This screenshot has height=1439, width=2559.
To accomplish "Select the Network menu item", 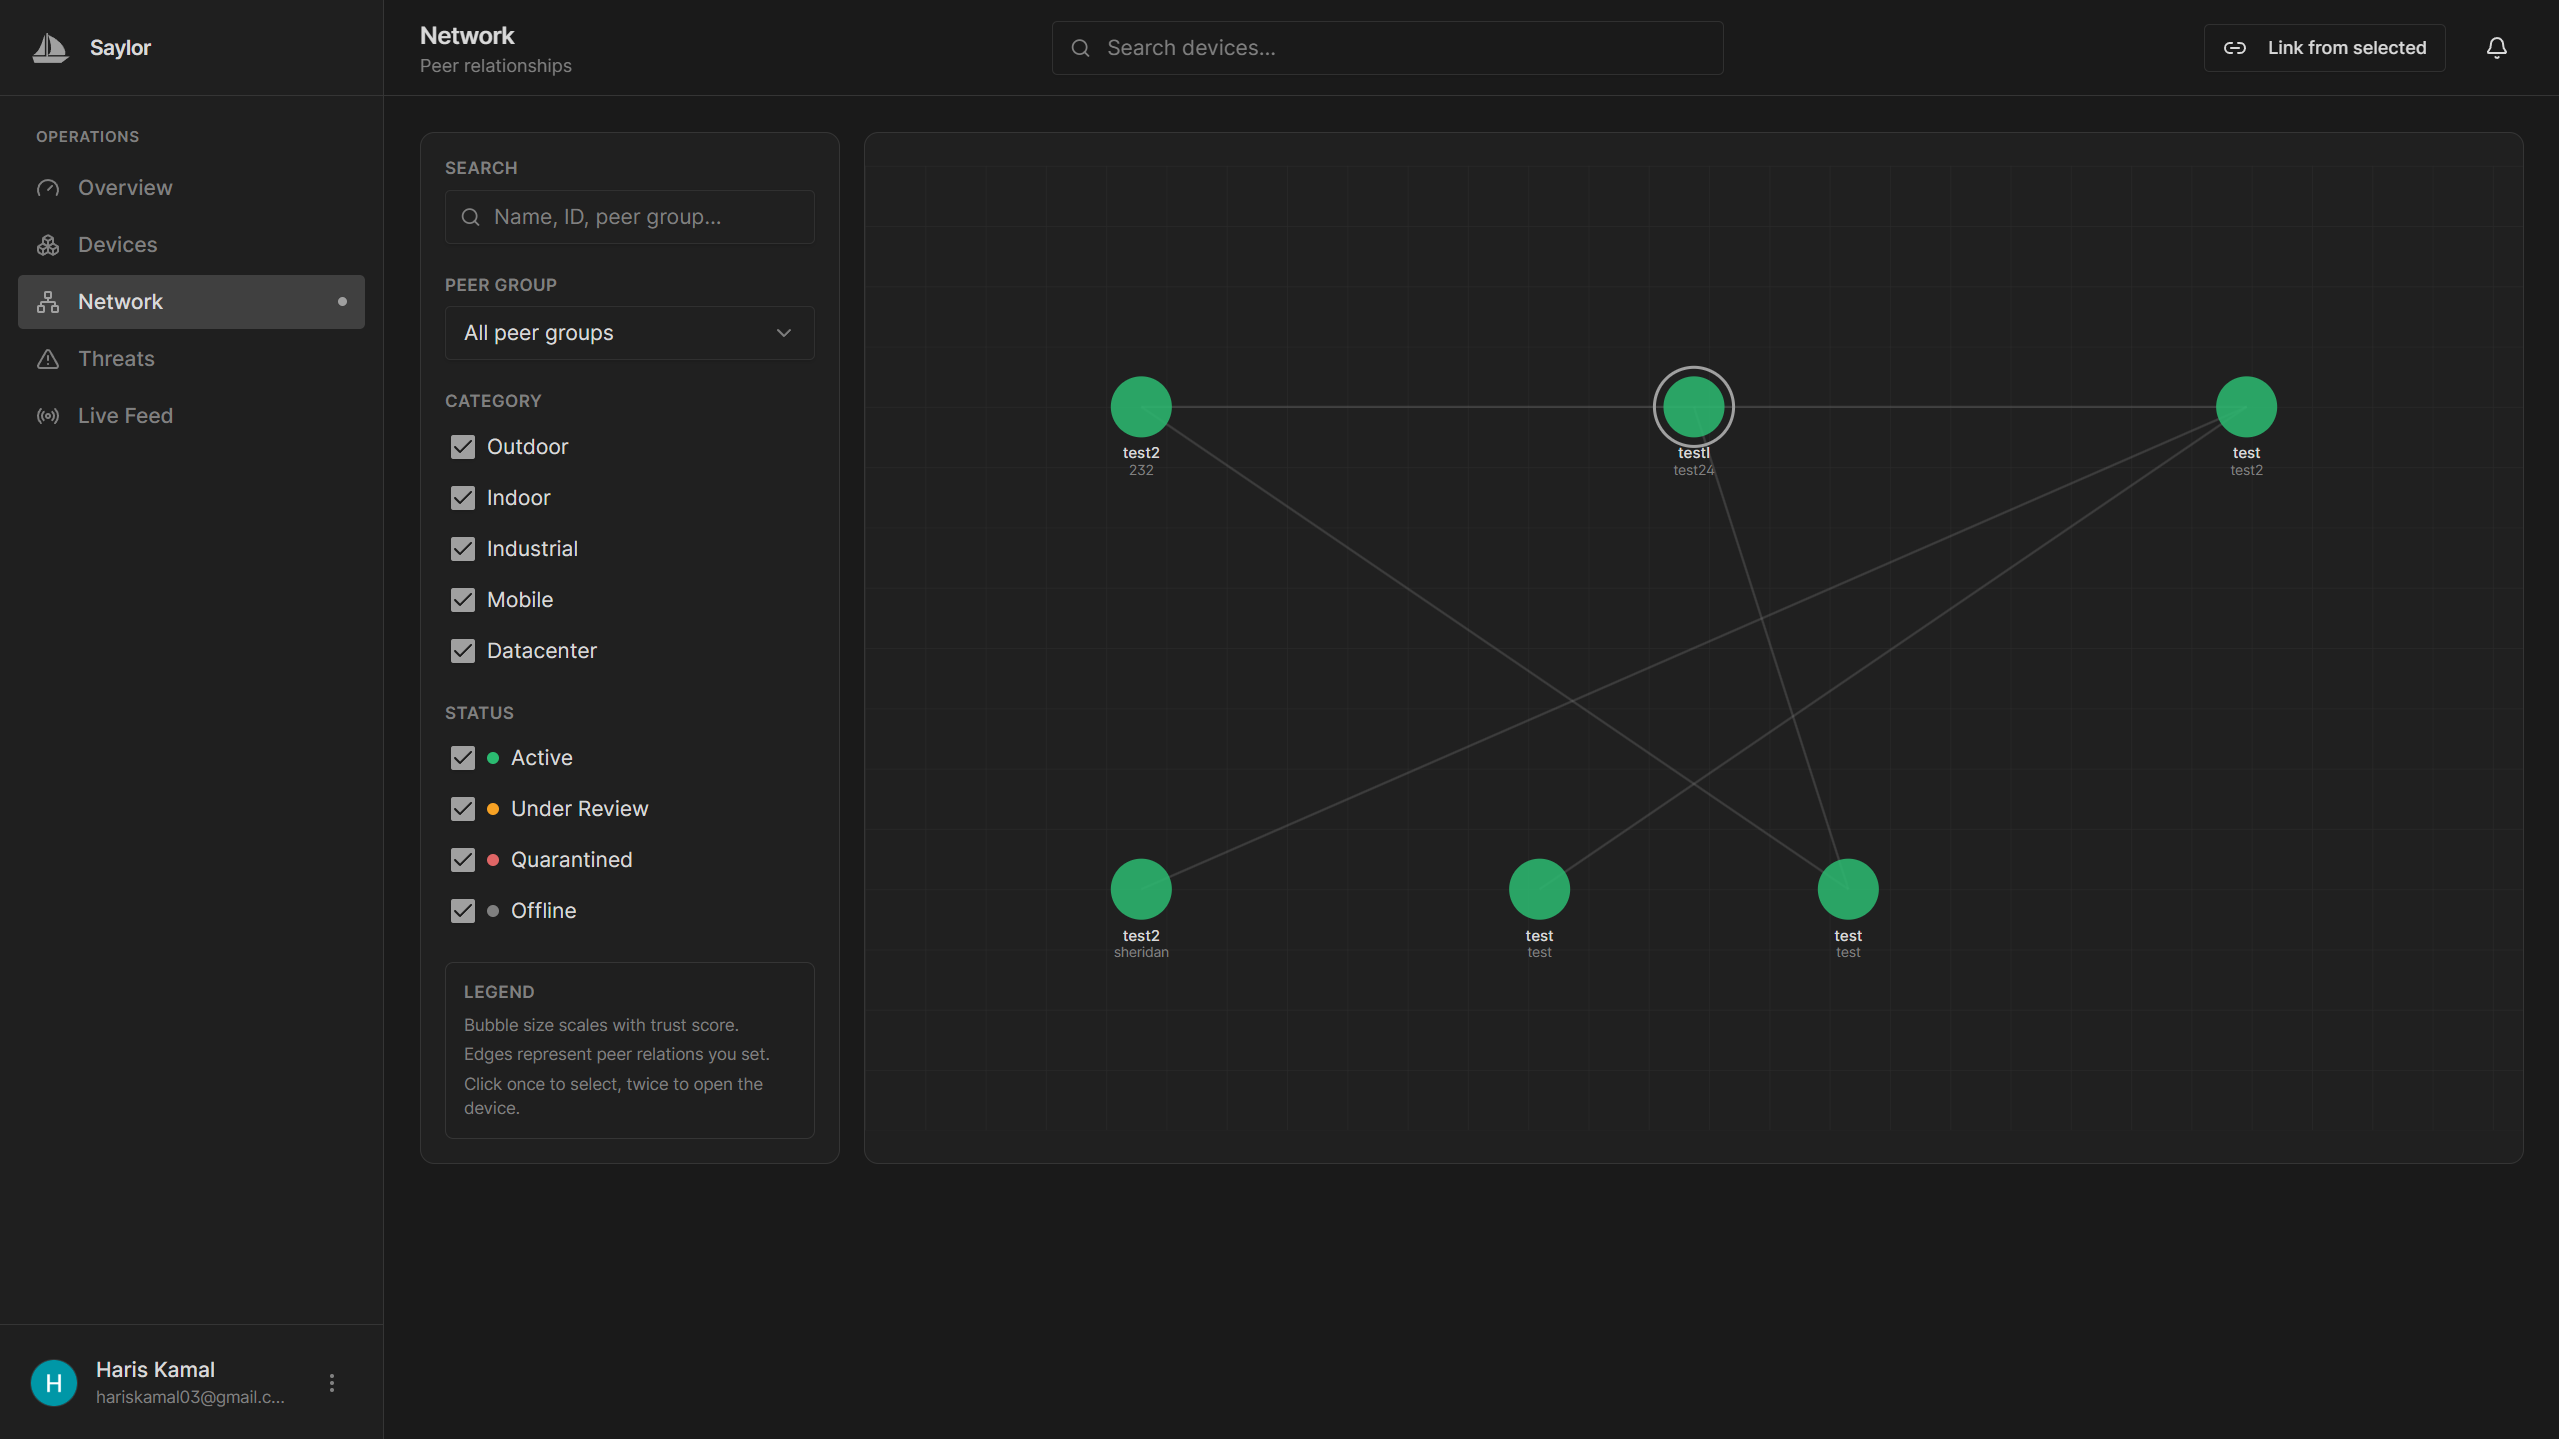I will pos(191,302).
